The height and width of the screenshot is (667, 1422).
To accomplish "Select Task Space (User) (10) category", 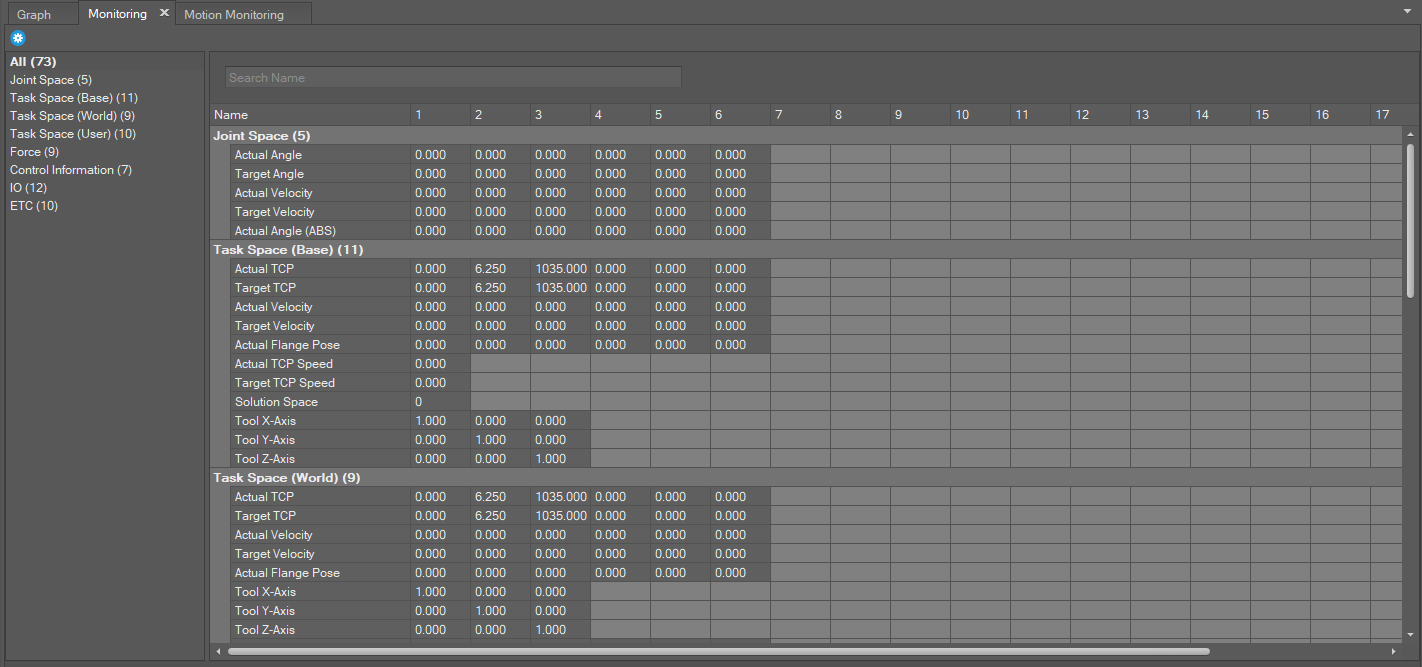I will pyautogui.click(x=72, y=134).
